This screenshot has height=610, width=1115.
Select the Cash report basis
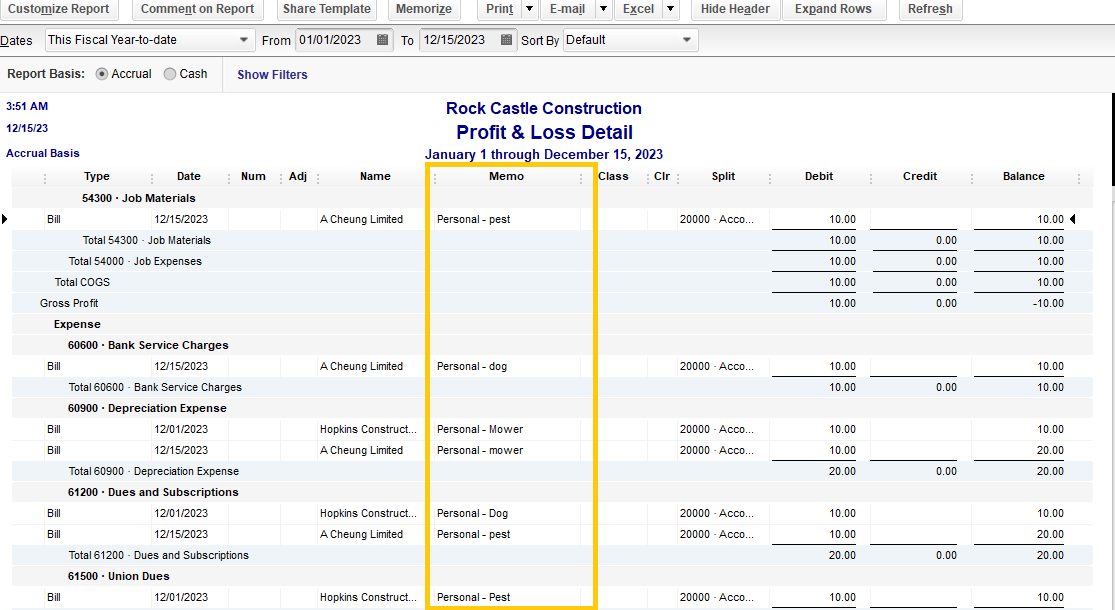tap(169, 73)
